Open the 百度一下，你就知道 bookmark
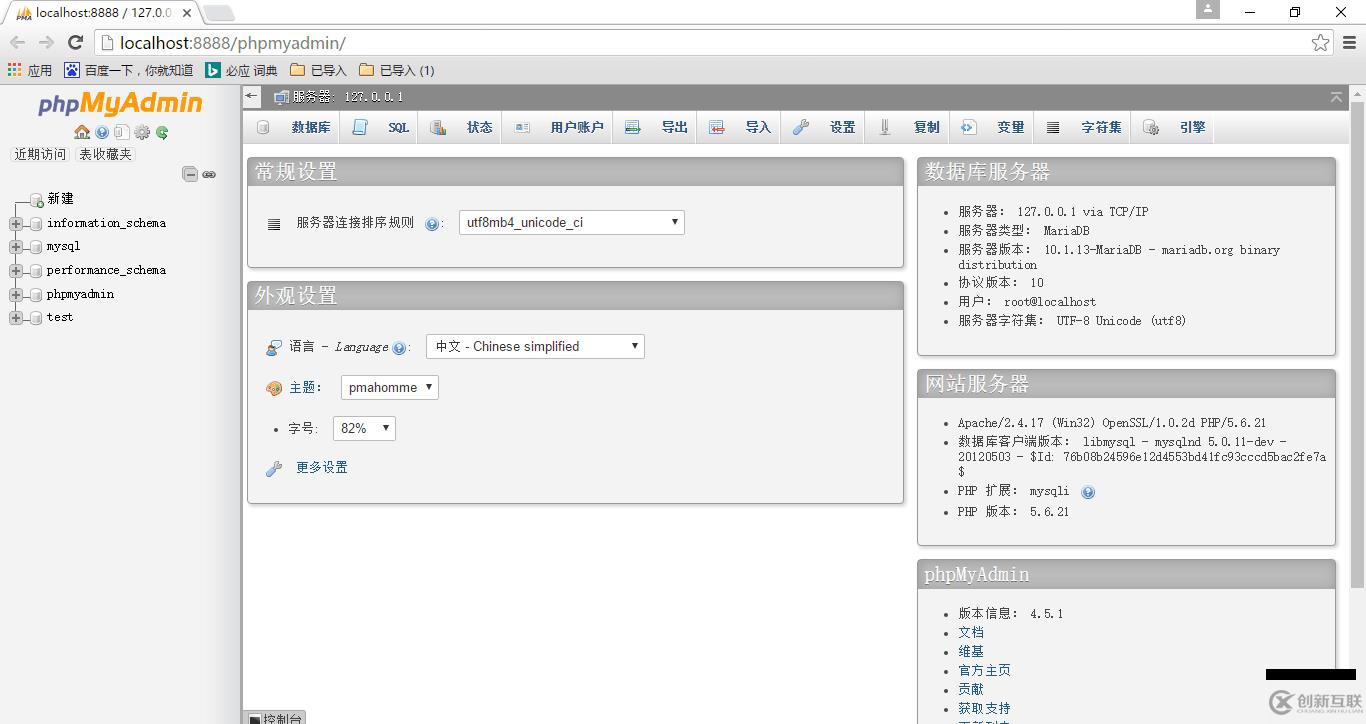Image resolution: width=1366 pixels, height=724 pixels. 129,70
